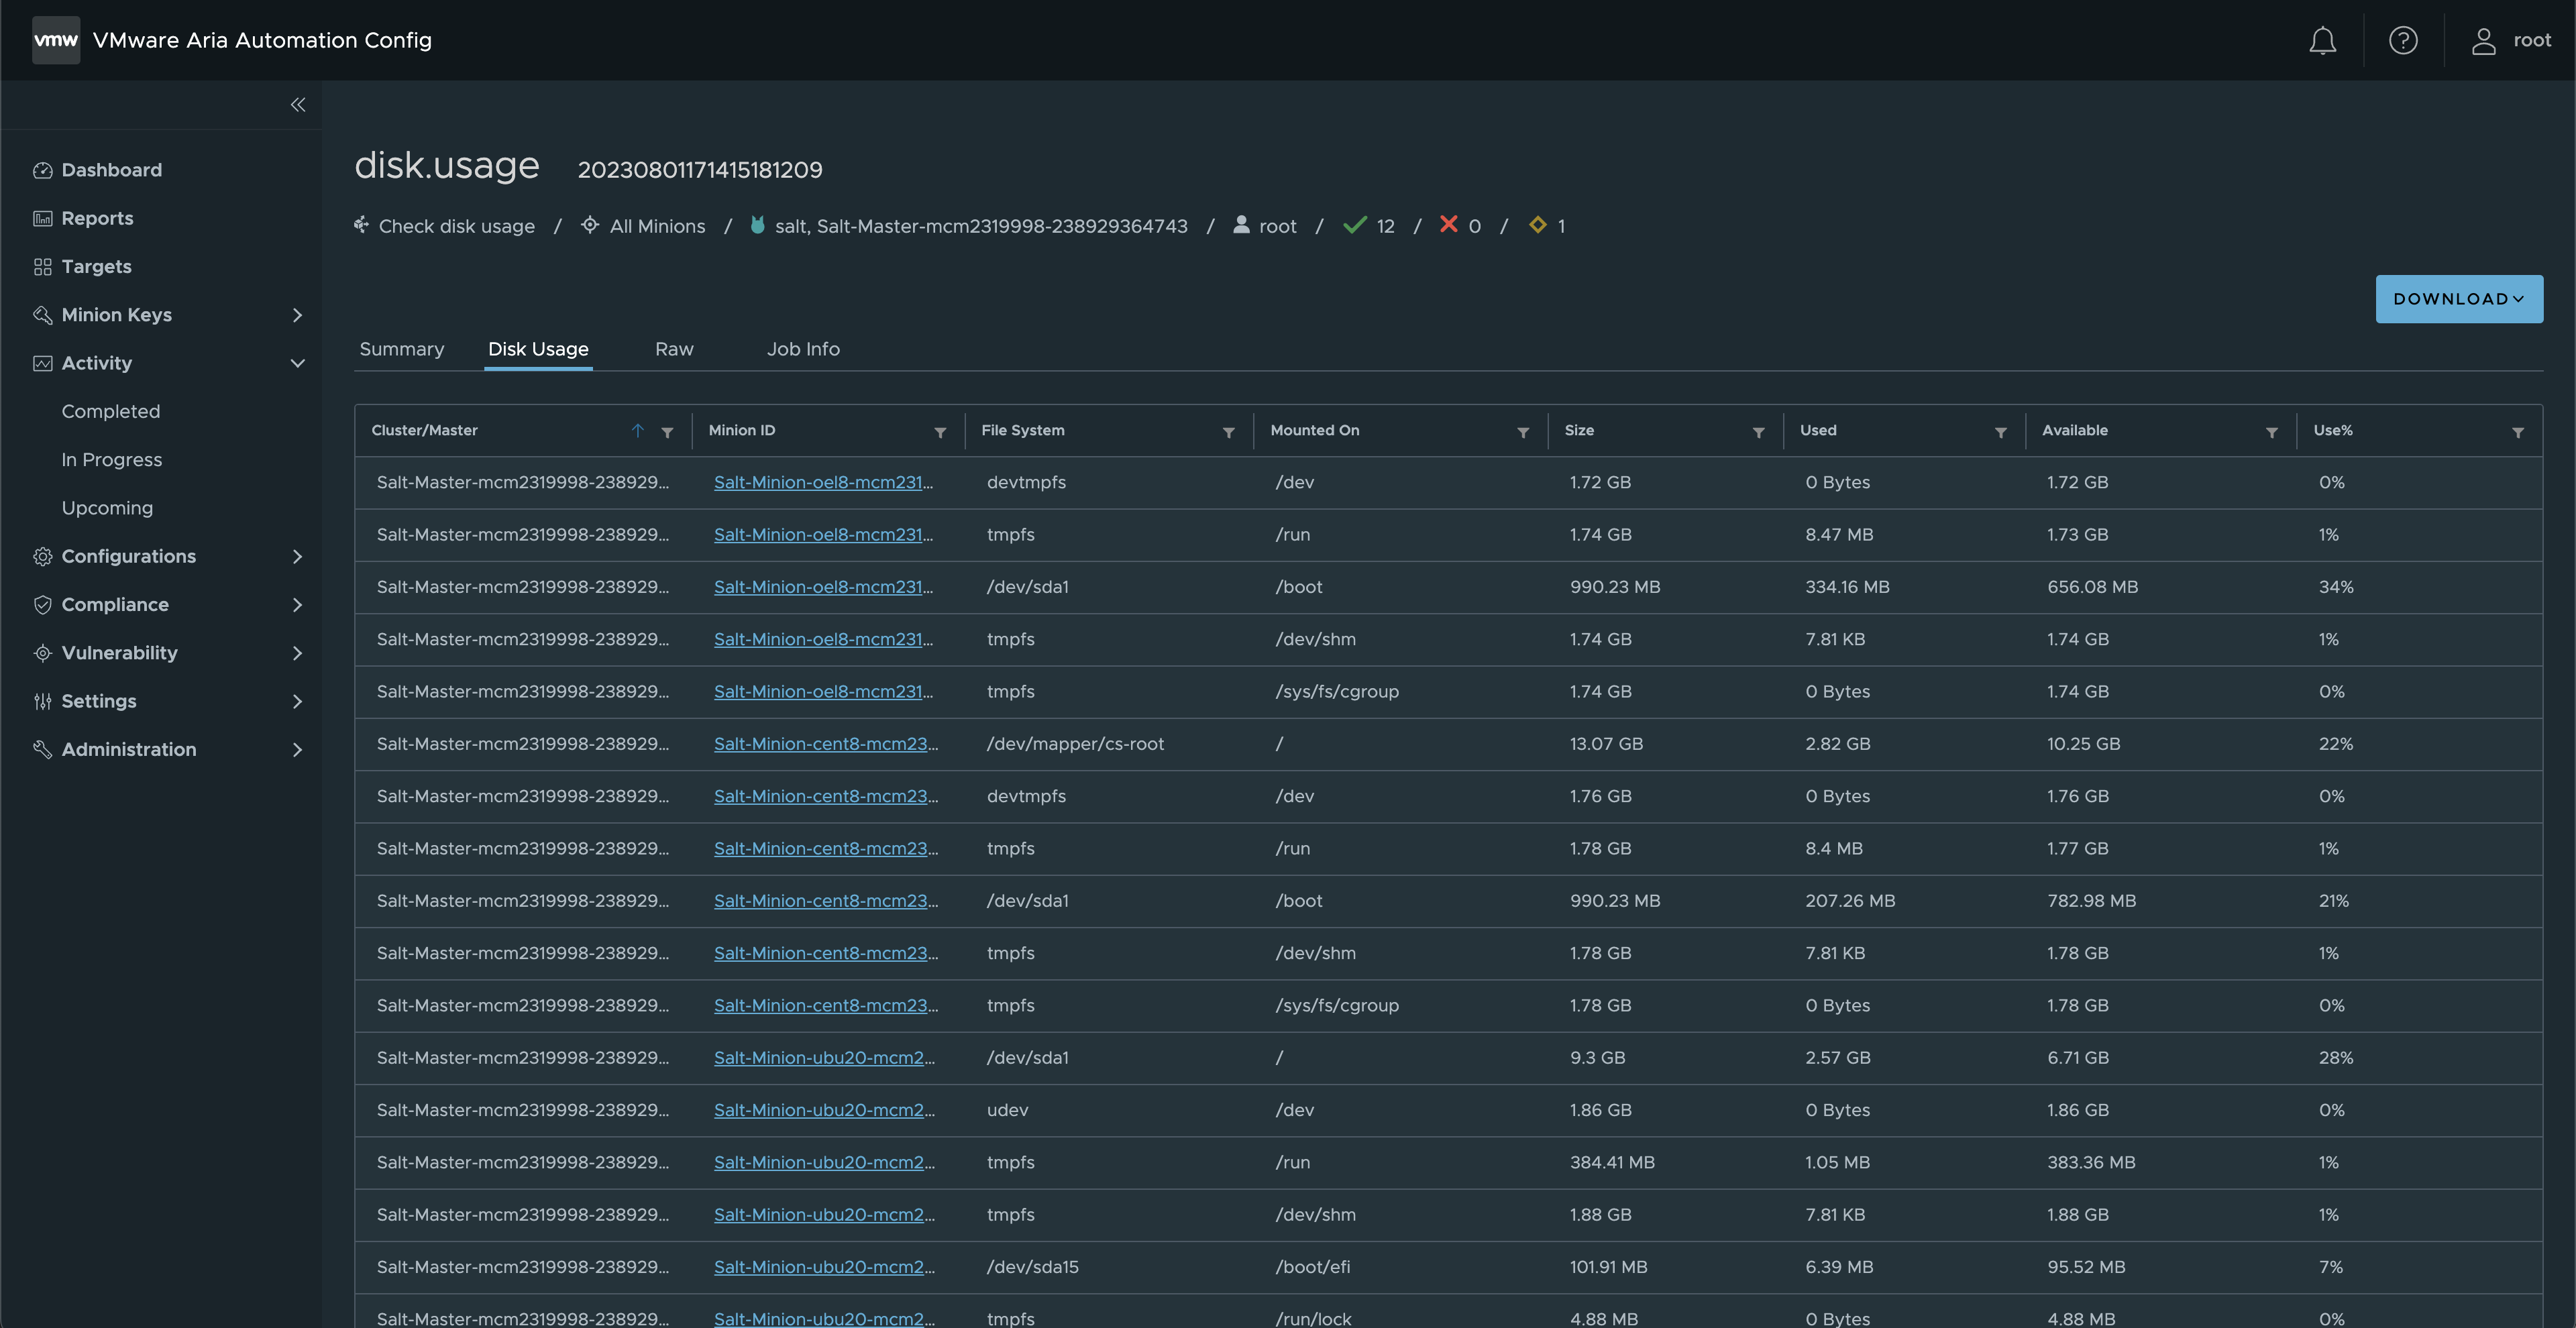This screenshot has height=1328, width=2576.
Task: Expand the Configurations menu chevron
Action: point(297,556)
